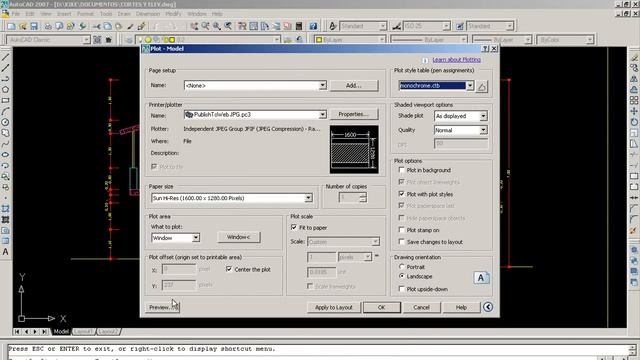The width and height of the screenshot is (640, 360).
Task: Open the Format menu
Action: coord(85,13)
